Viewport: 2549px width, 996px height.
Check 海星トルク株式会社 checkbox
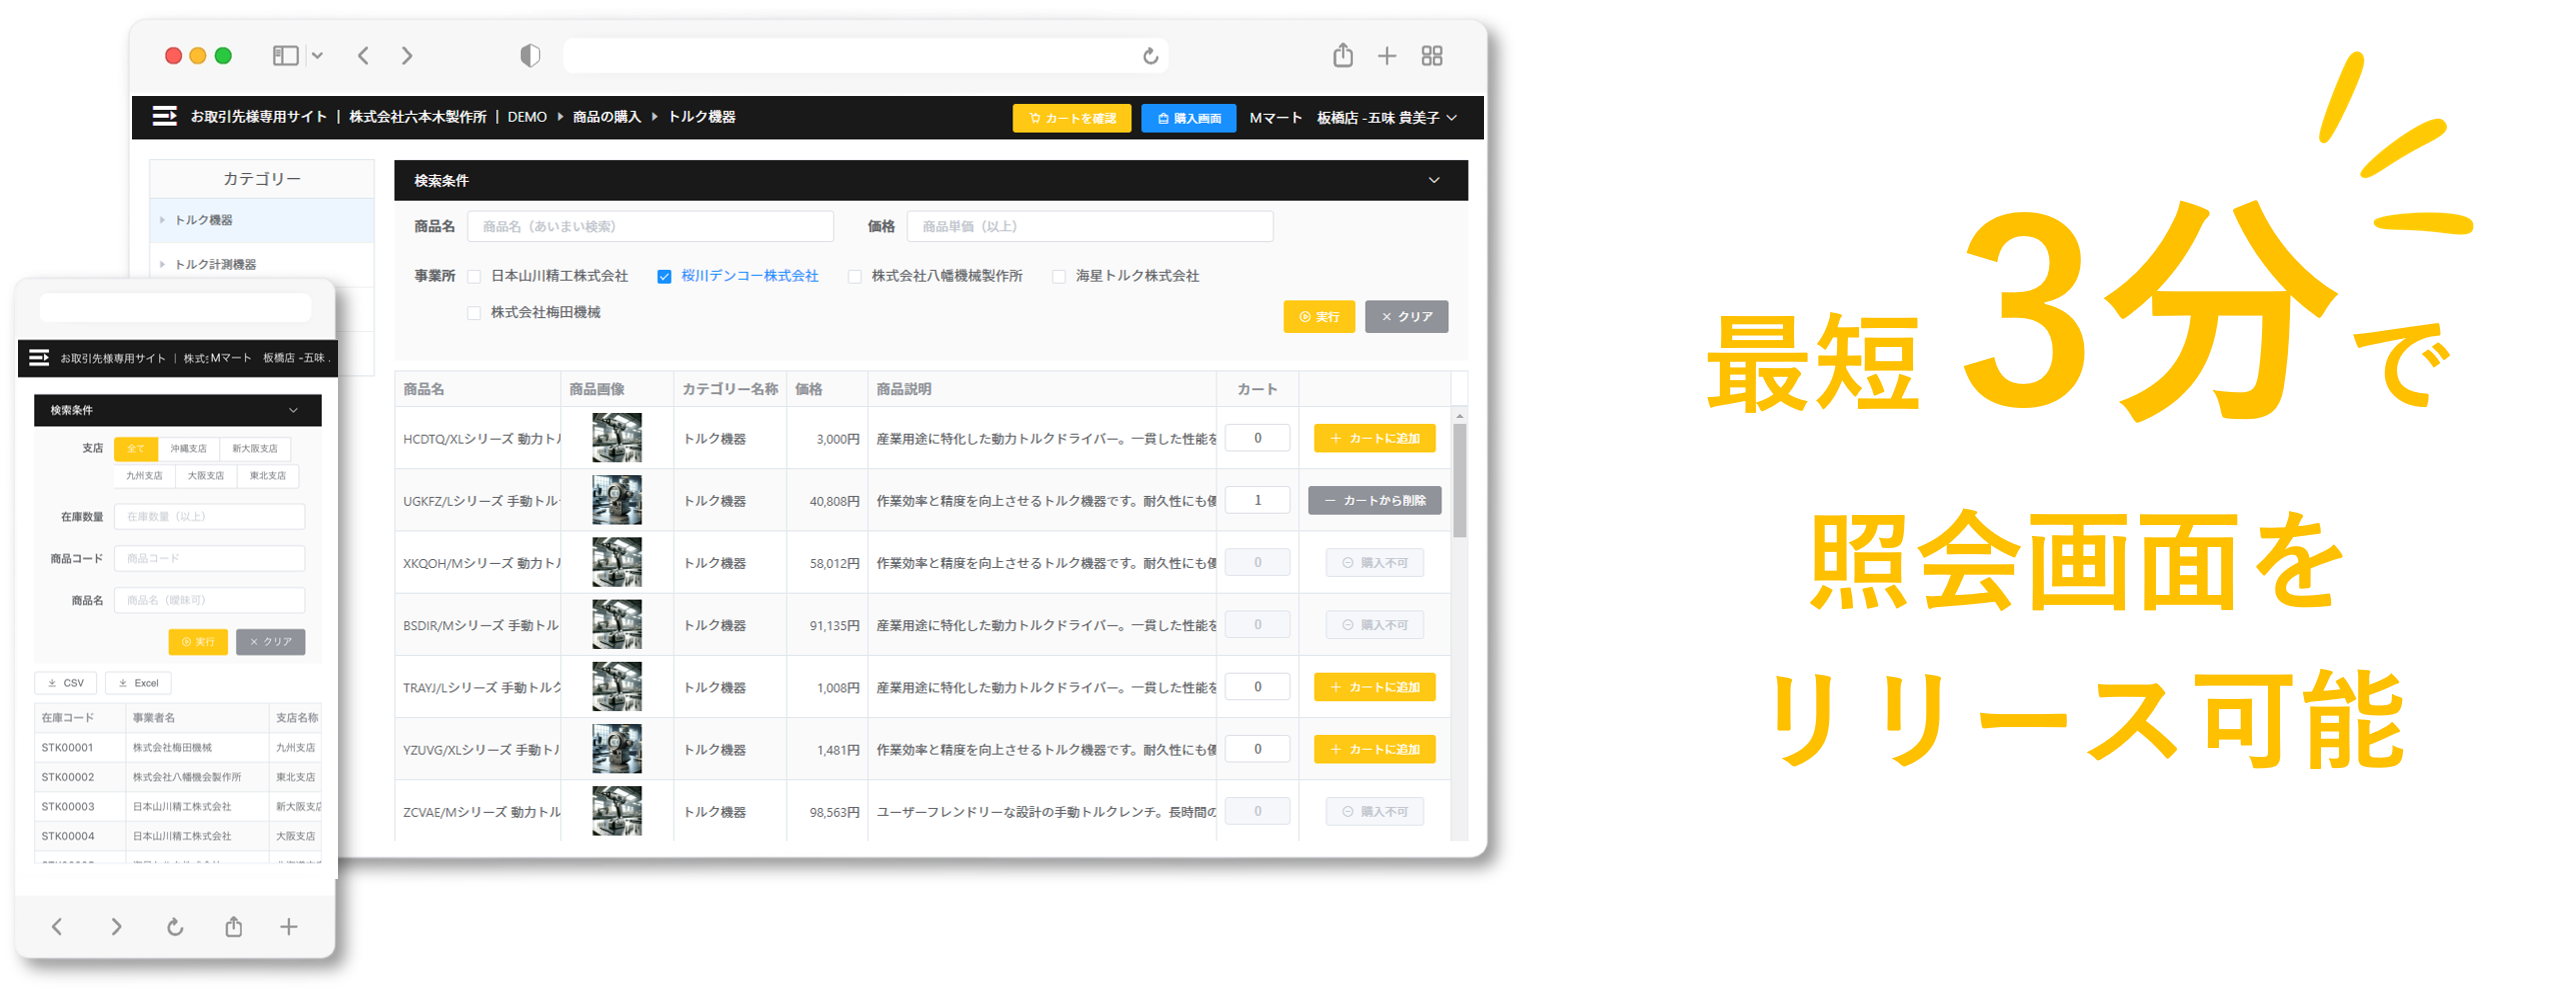(x=1058, y=277)
